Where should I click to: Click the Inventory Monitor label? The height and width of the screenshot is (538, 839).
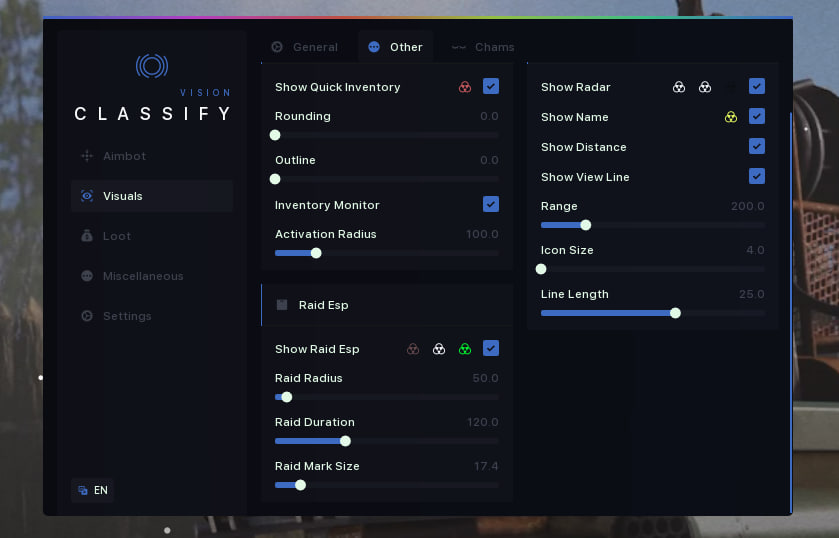327,205
